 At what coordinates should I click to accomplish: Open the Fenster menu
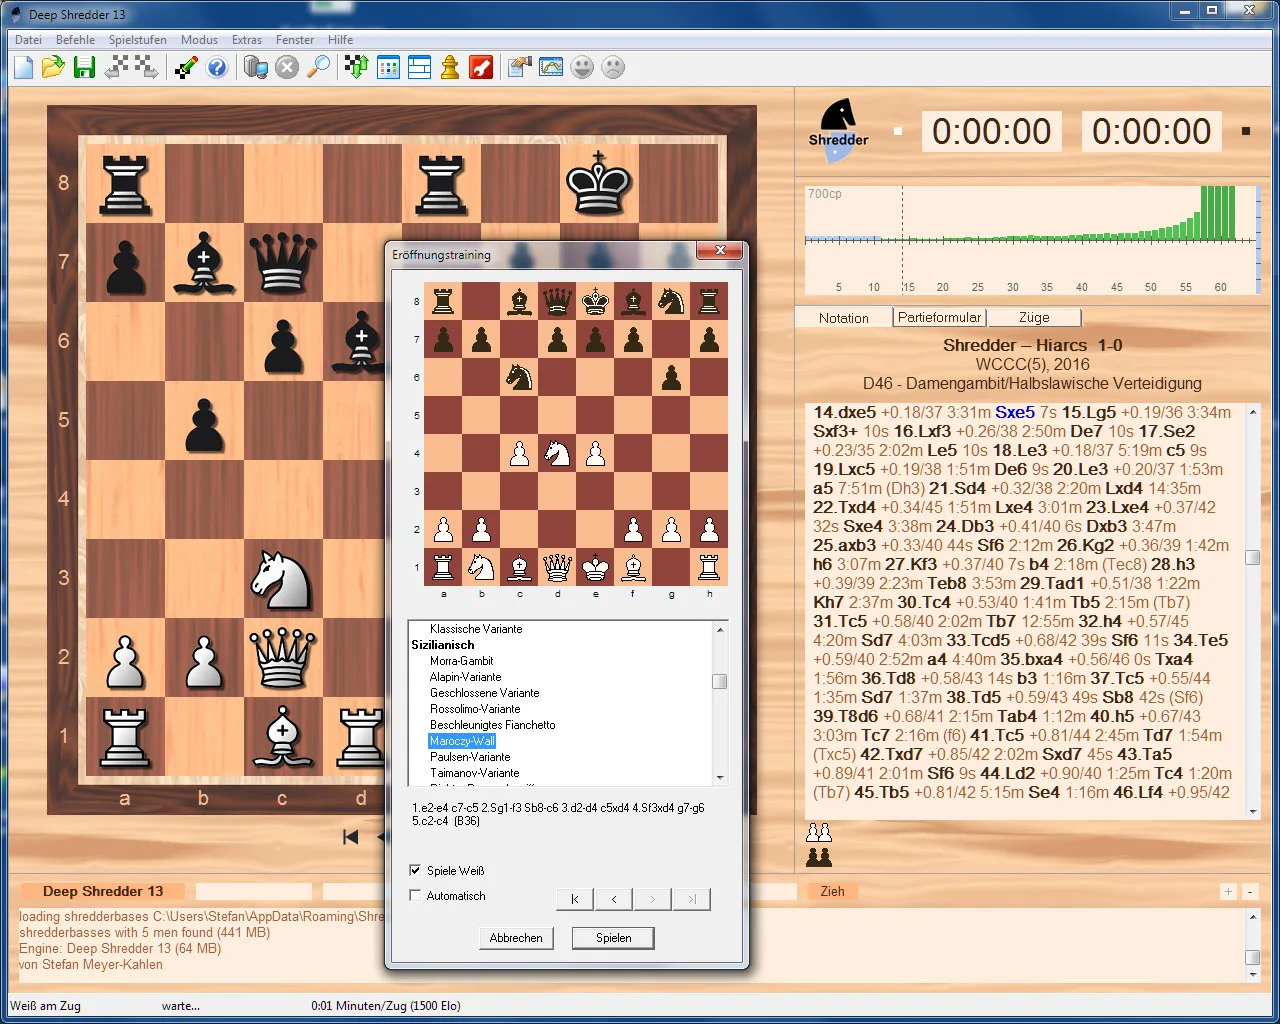coord(295,40)
